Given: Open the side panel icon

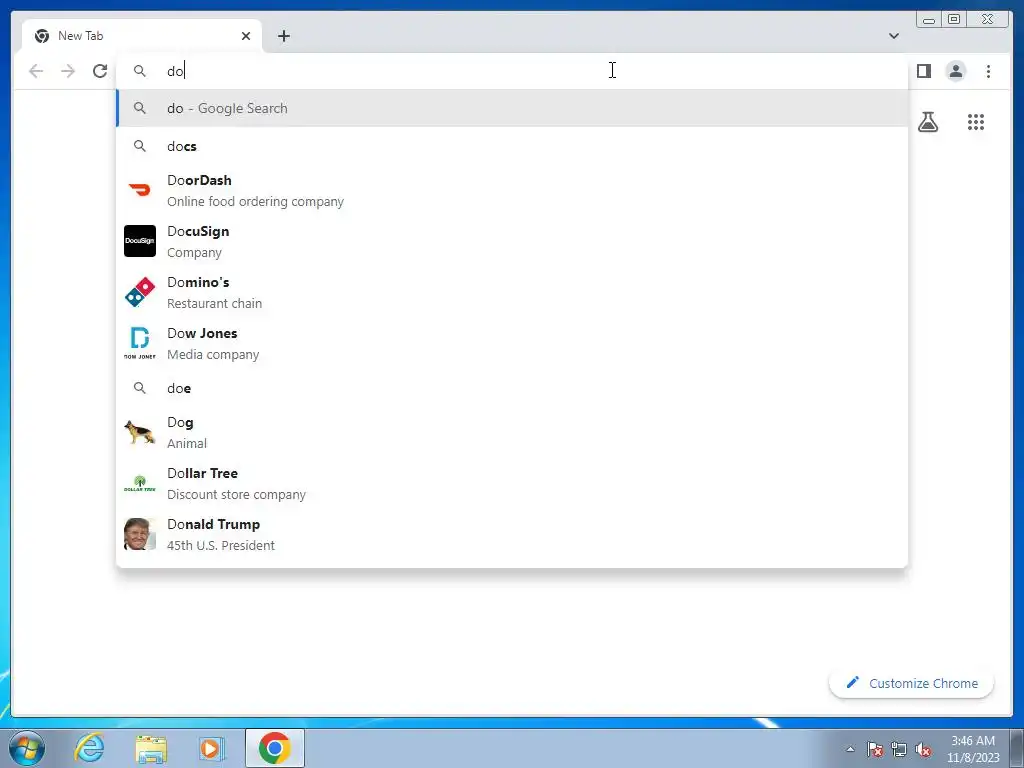Looking at the screenshot, I should click(923, 71).
